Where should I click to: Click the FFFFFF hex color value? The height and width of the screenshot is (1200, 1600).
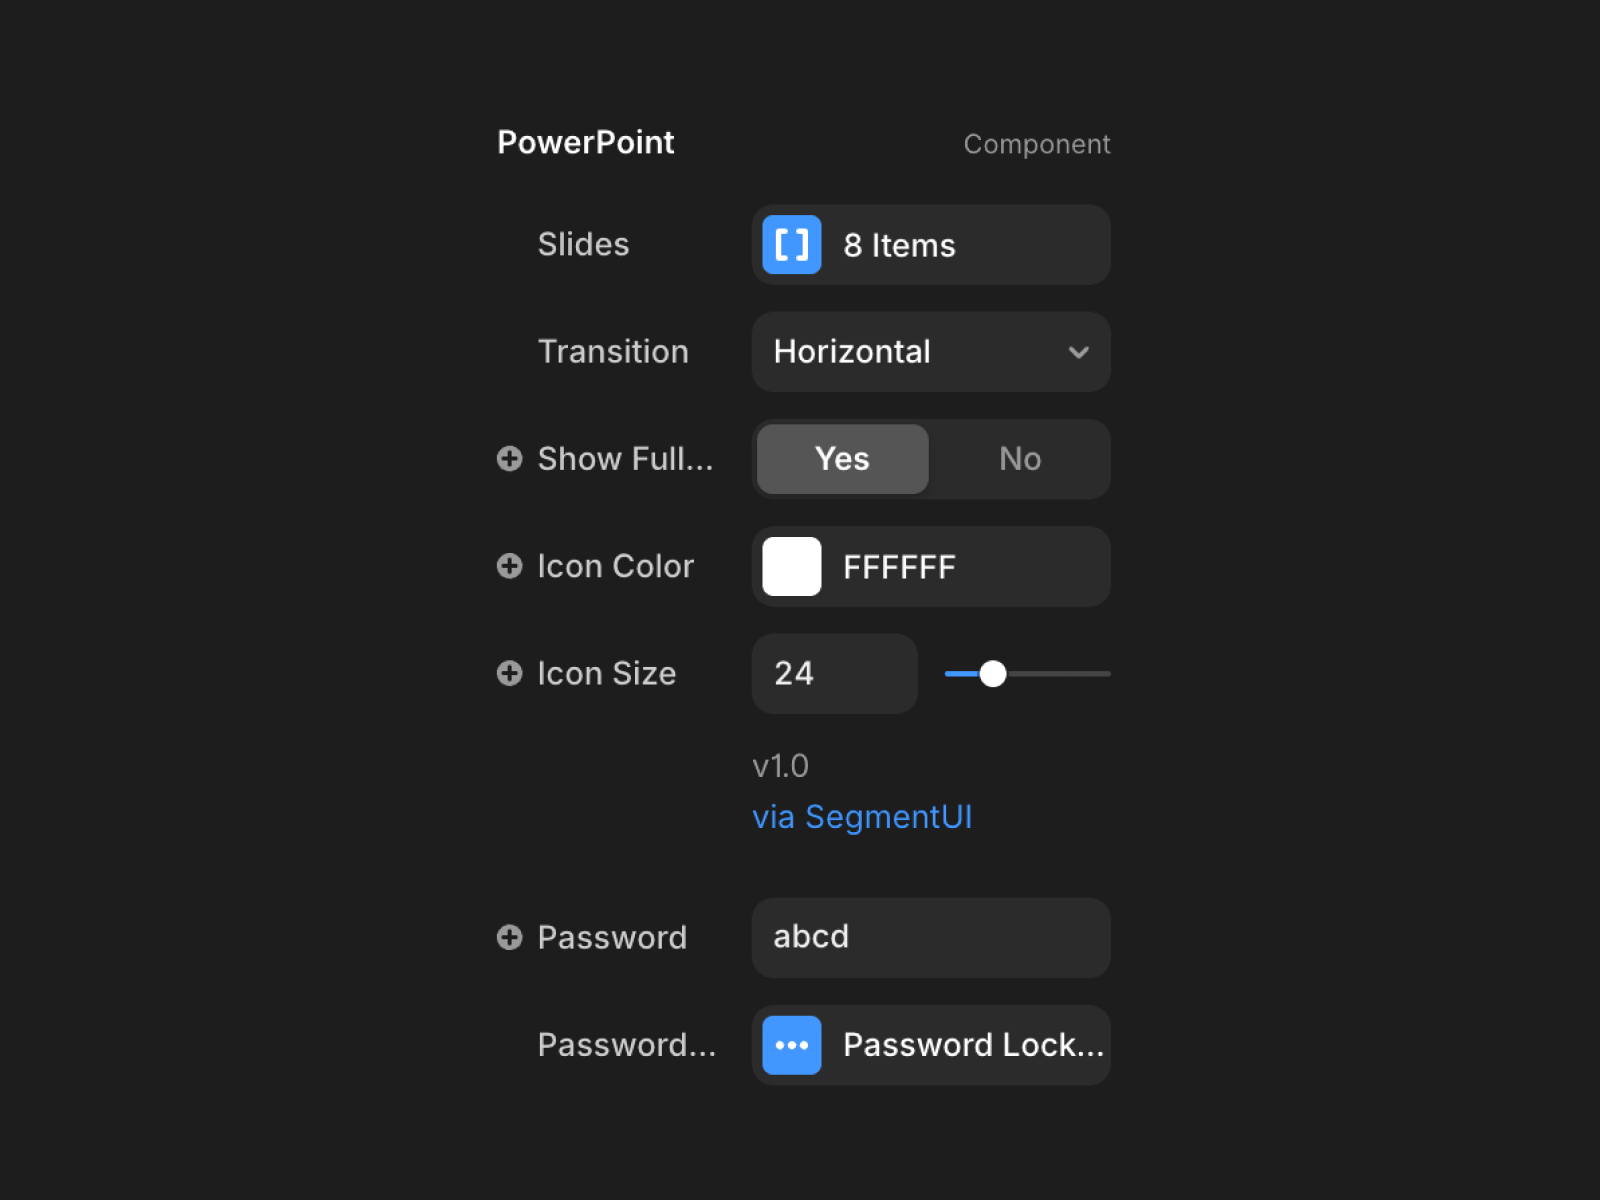tap(899, 567)
